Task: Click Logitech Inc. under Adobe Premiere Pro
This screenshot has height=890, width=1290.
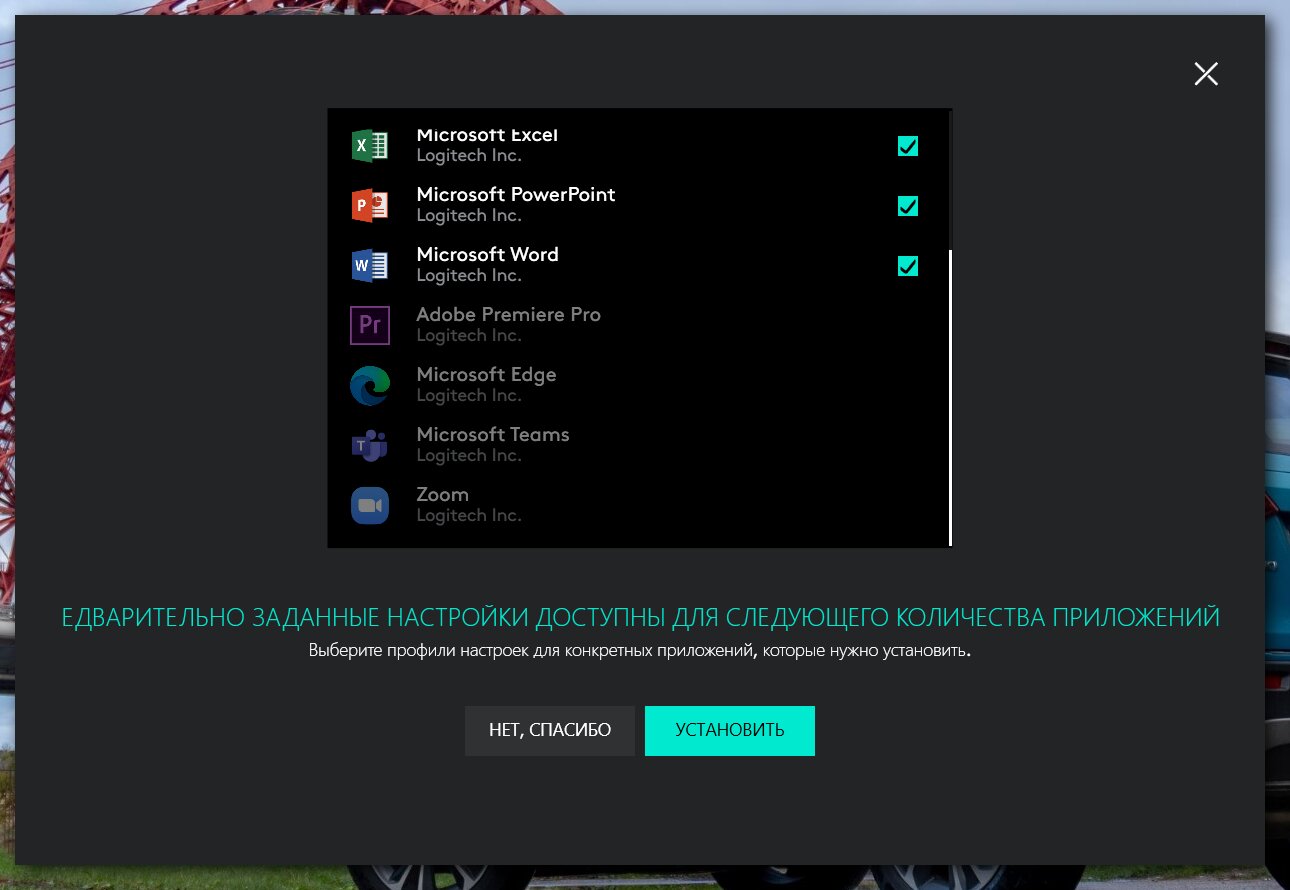Action: pyautogui.click(x=469, y=336)
